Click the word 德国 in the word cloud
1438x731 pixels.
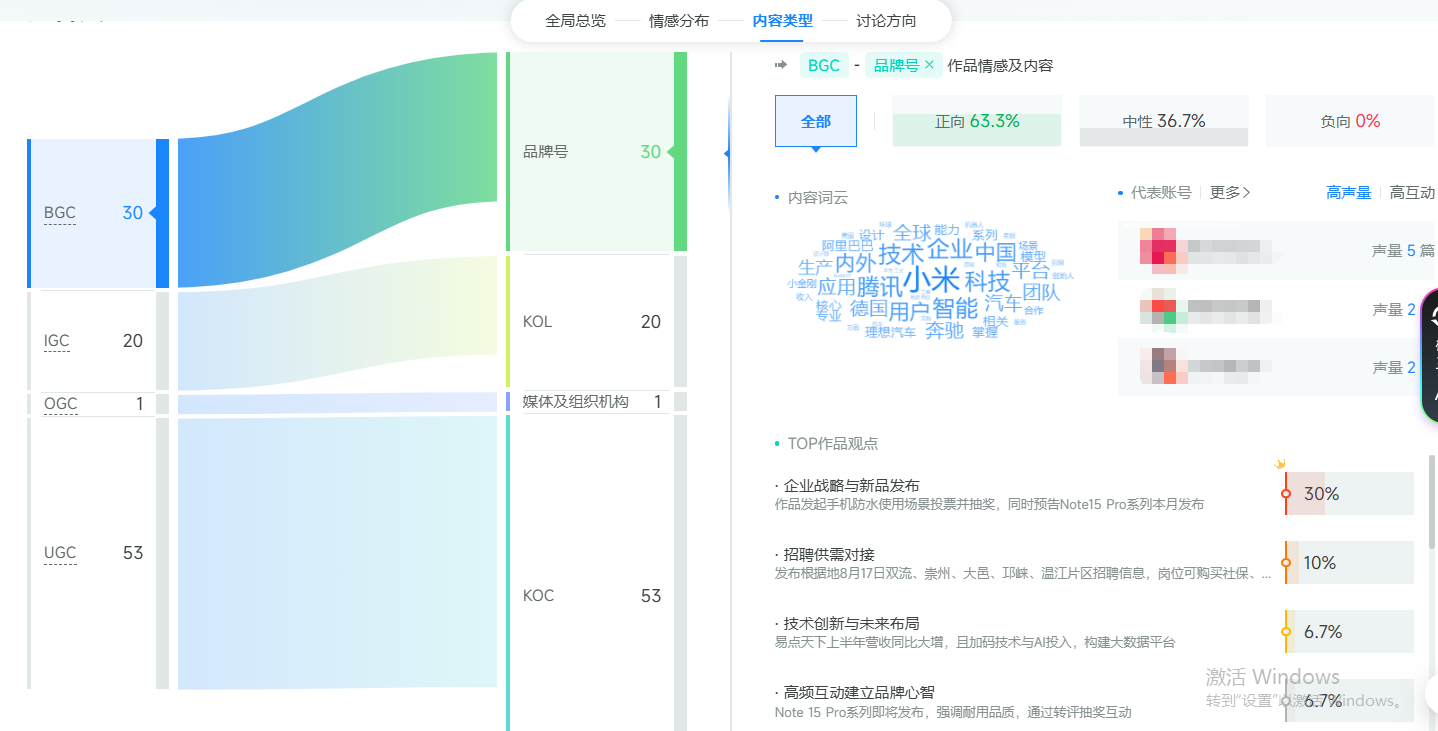click(869, 308)
